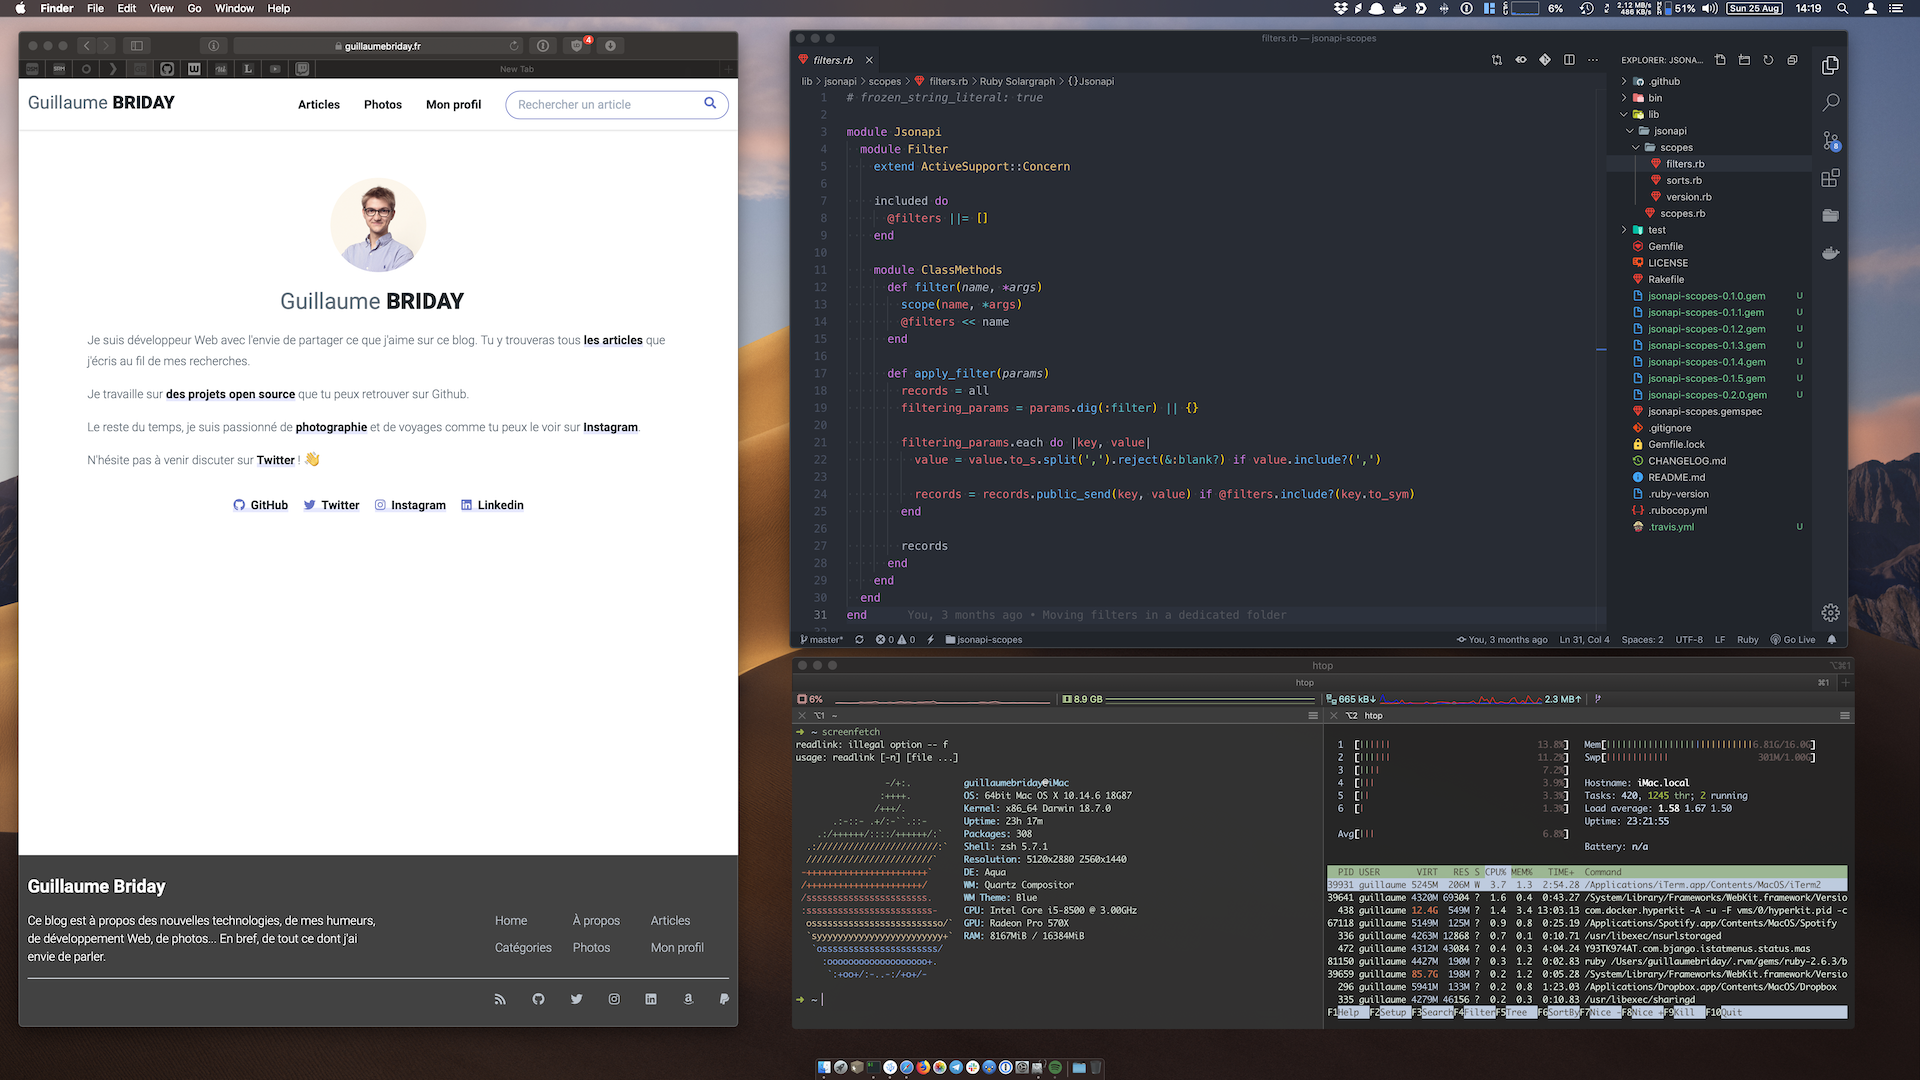Viewport: 1920px width, 1080px height.
Task: Expand the test folder in Explorer
Action: coord(1656,230)
